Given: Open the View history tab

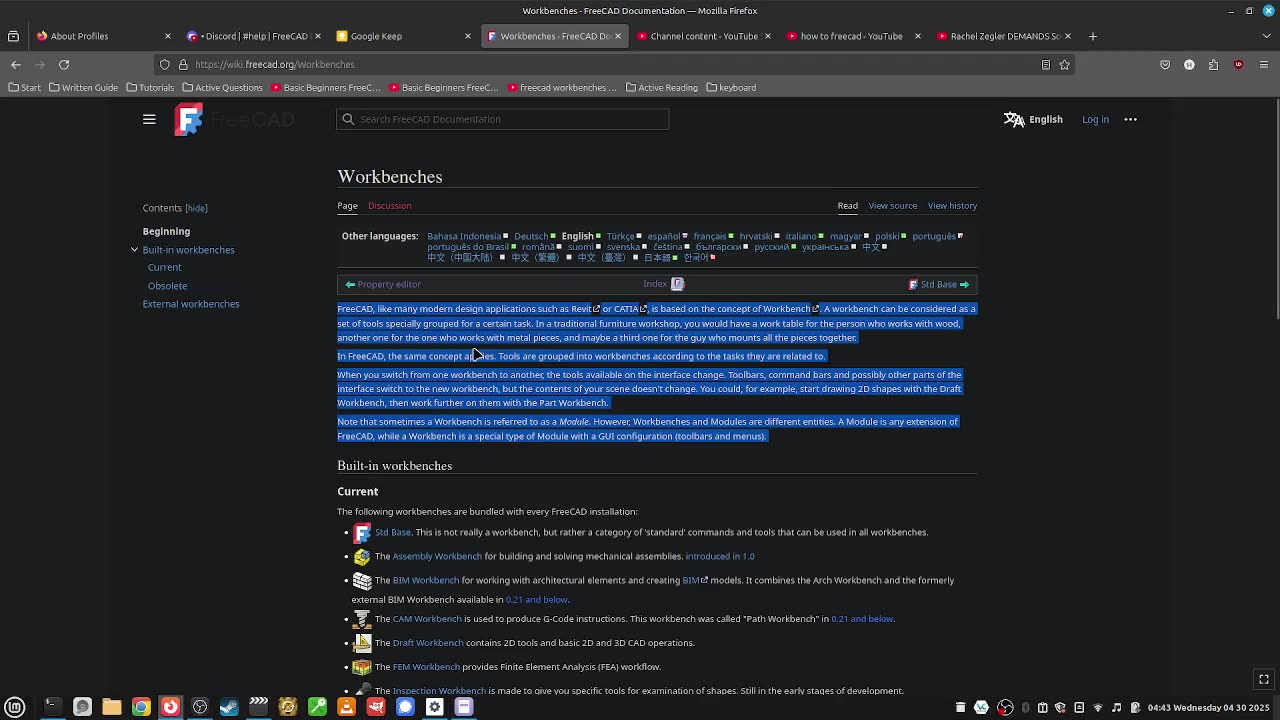Looking at the screenshot, I should coord(952,206).
